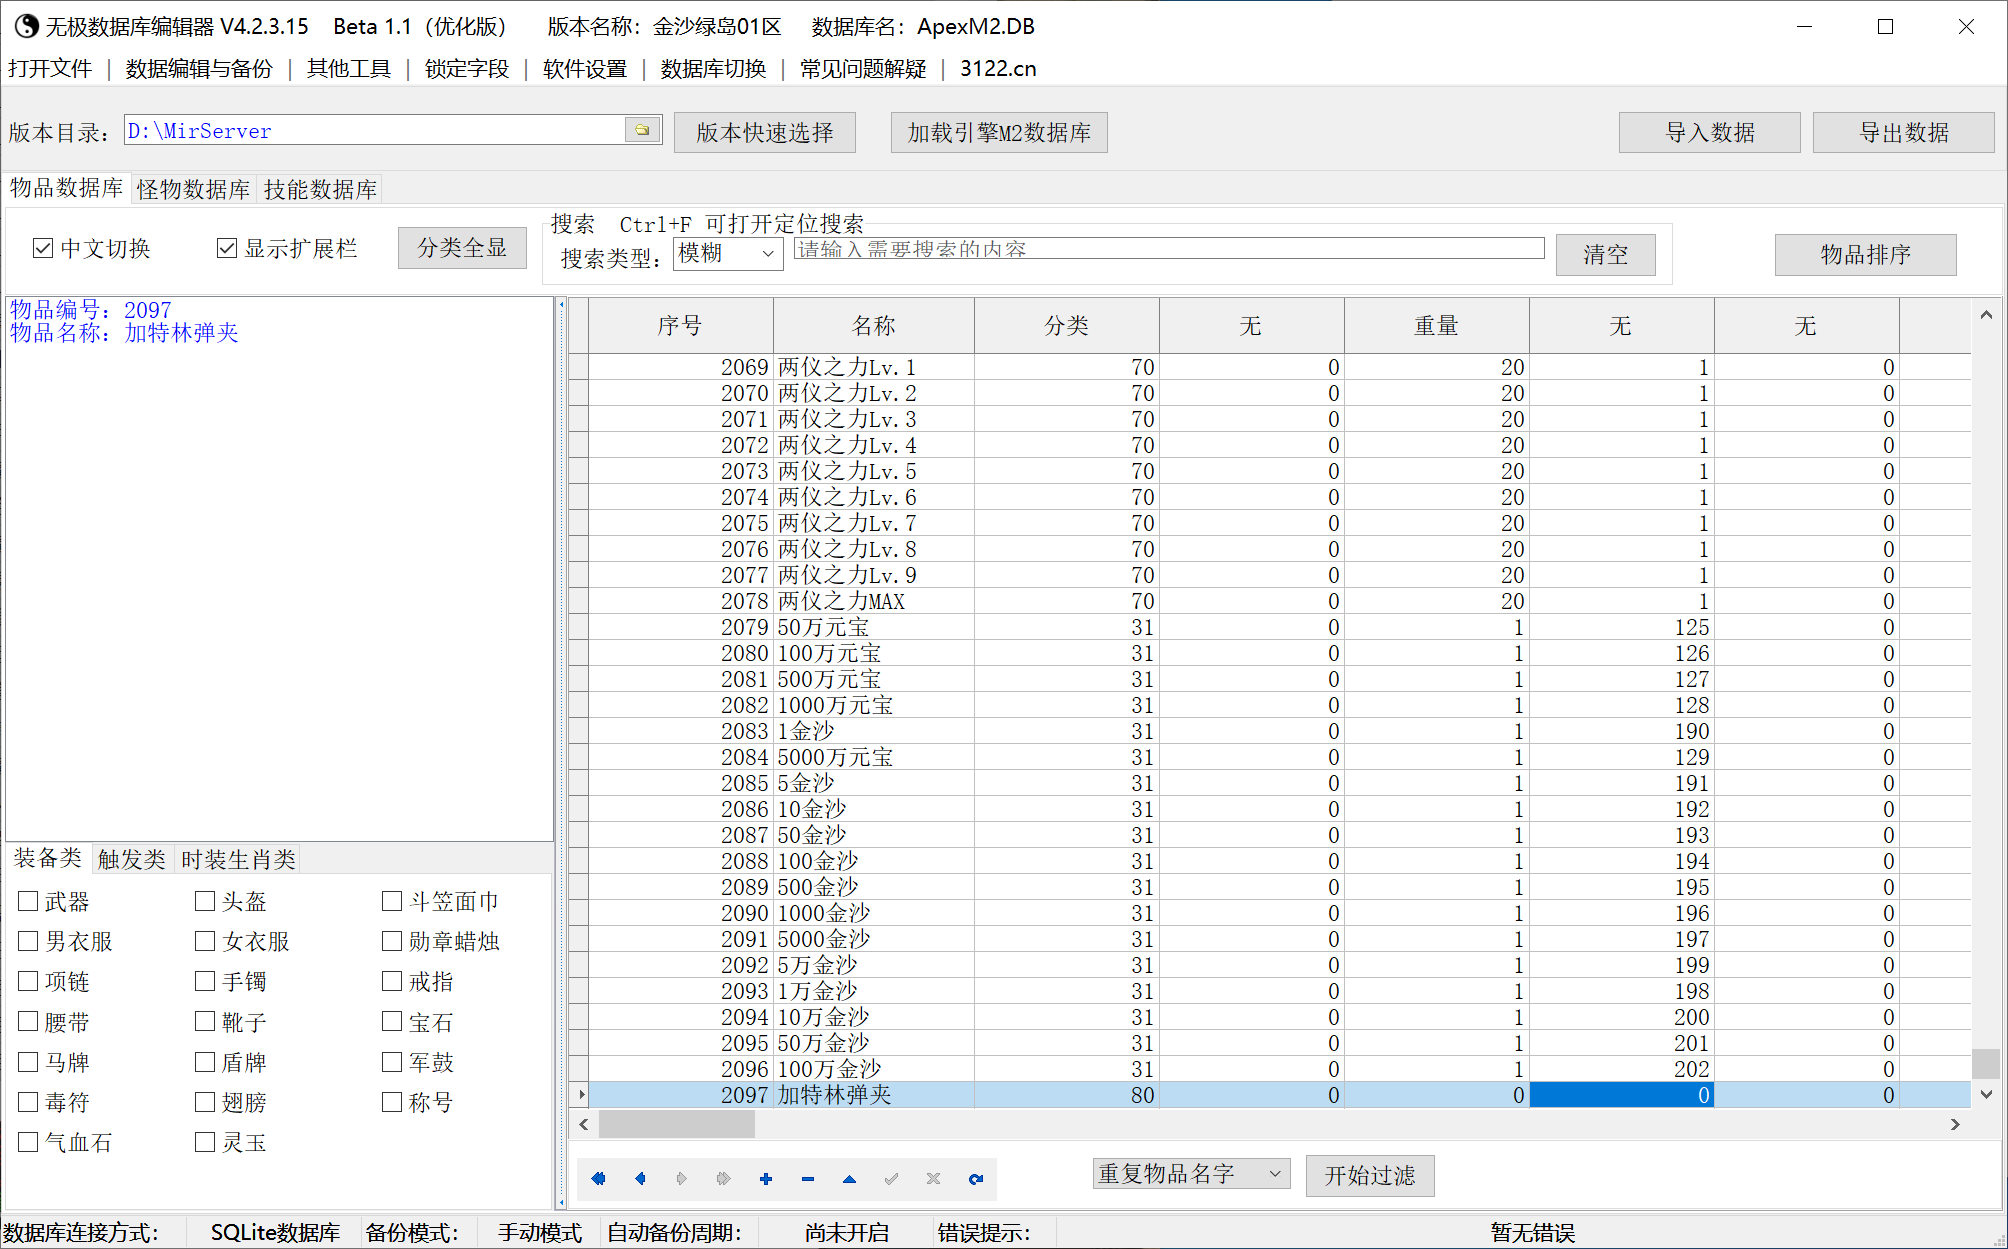Check the 翅膀 category box
The image size is (2008, 1249).
coord(205,1102)
